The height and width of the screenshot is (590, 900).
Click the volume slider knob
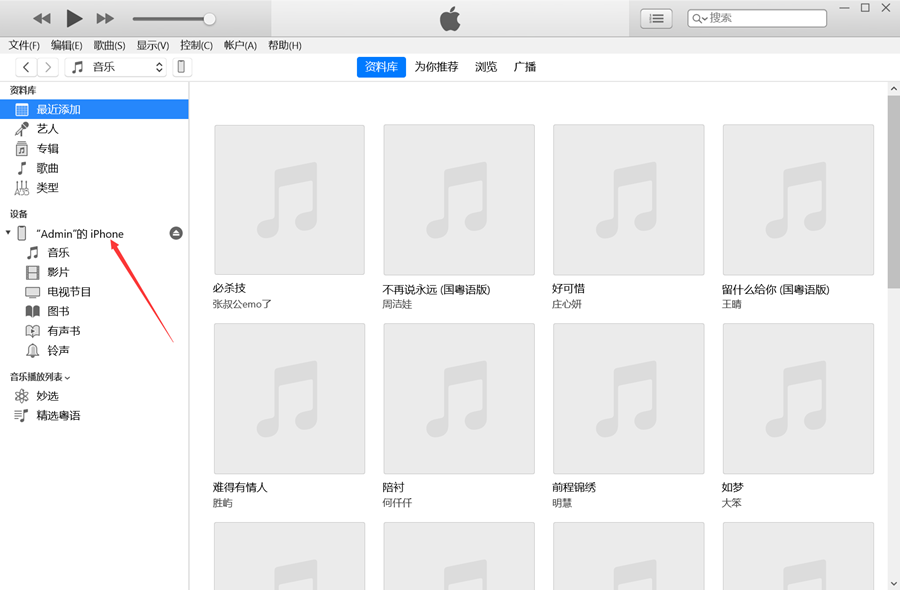210,19
